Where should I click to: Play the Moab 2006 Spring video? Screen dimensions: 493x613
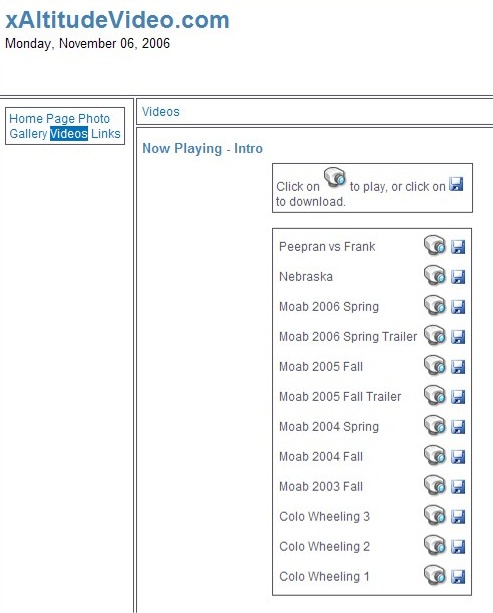[435, 306]
